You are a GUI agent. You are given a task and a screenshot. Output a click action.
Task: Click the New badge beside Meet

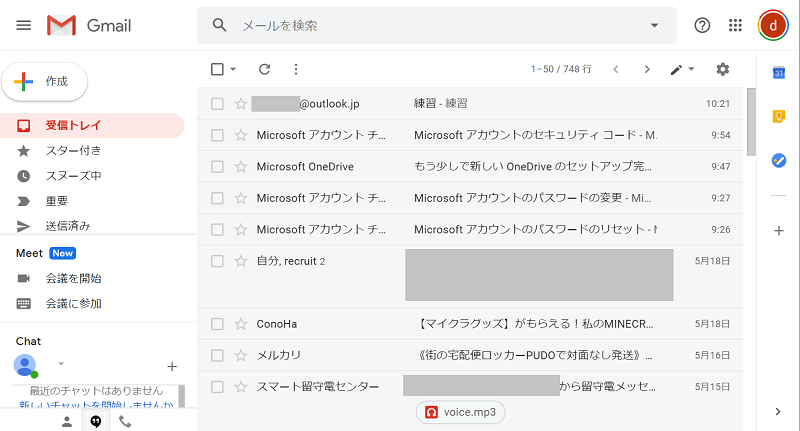point(63,253)
